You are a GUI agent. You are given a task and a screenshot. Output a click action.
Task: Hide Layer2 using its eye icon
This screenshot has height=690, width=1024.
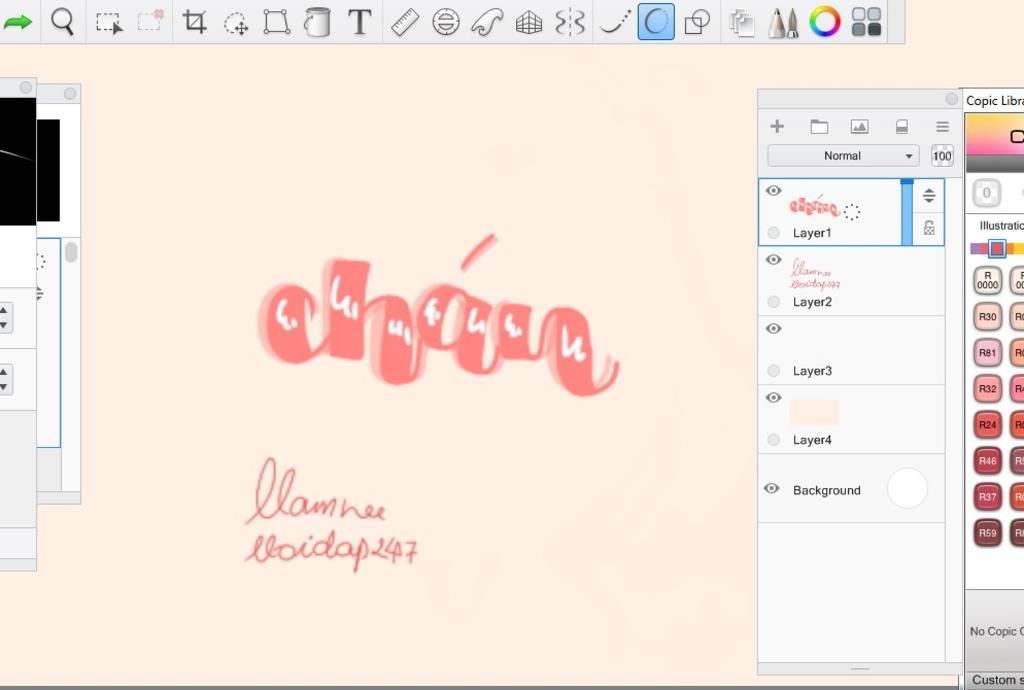click(x=773, y=260)
